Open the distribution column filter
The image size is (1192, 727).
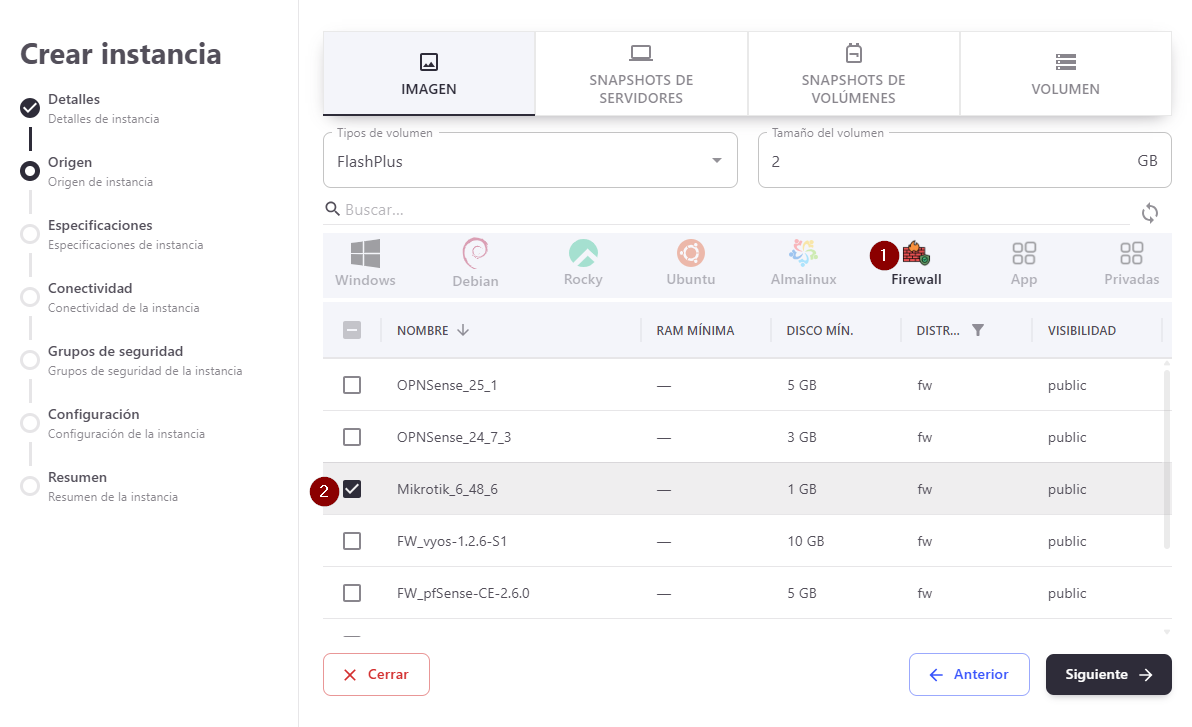coord(978,330)
